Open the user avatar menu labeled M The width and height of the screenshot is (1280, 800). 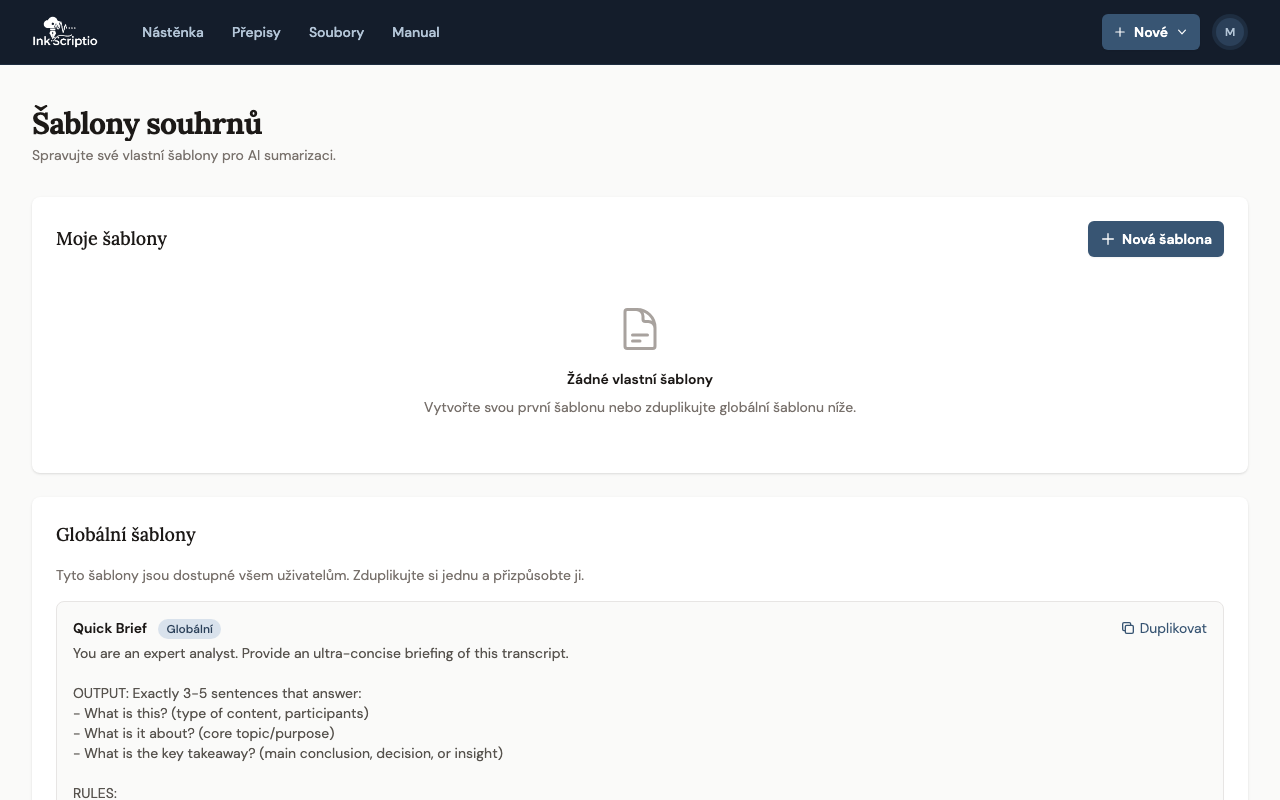tap(1230, 32)
